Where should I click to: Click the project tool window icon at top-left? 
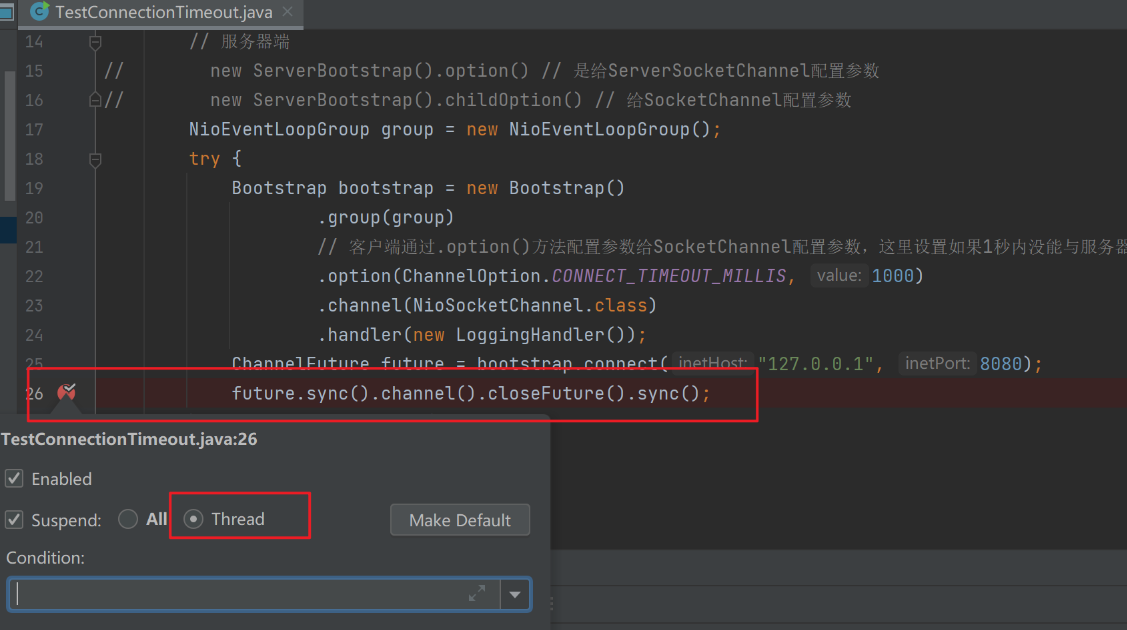pos(6,12)
